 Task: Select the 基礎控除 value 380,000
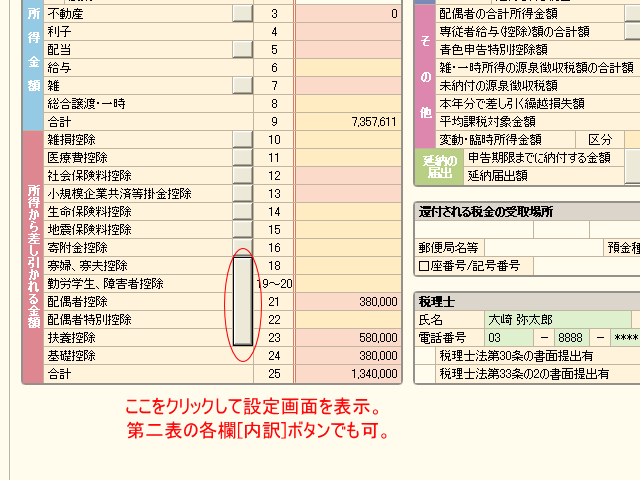point(348,355)
